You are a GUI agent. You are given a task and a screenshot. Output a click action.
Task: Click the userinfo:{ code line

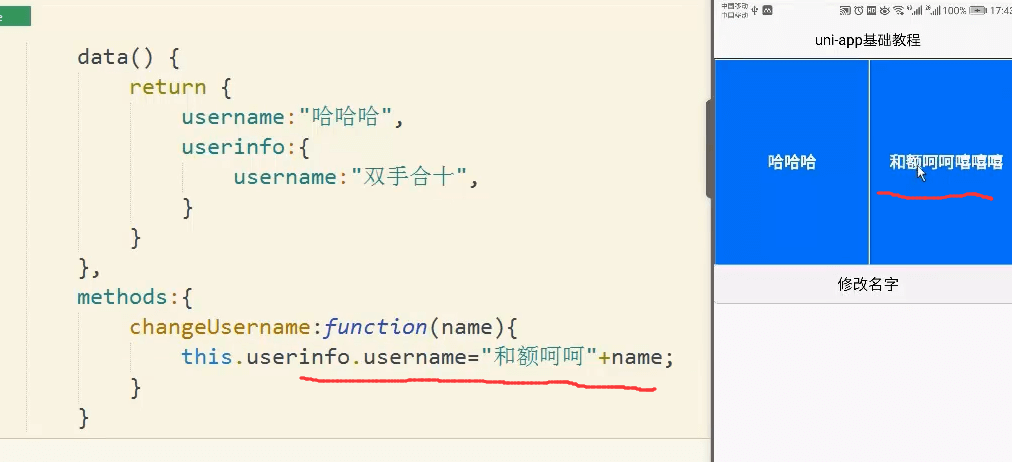tap(246, 147)
